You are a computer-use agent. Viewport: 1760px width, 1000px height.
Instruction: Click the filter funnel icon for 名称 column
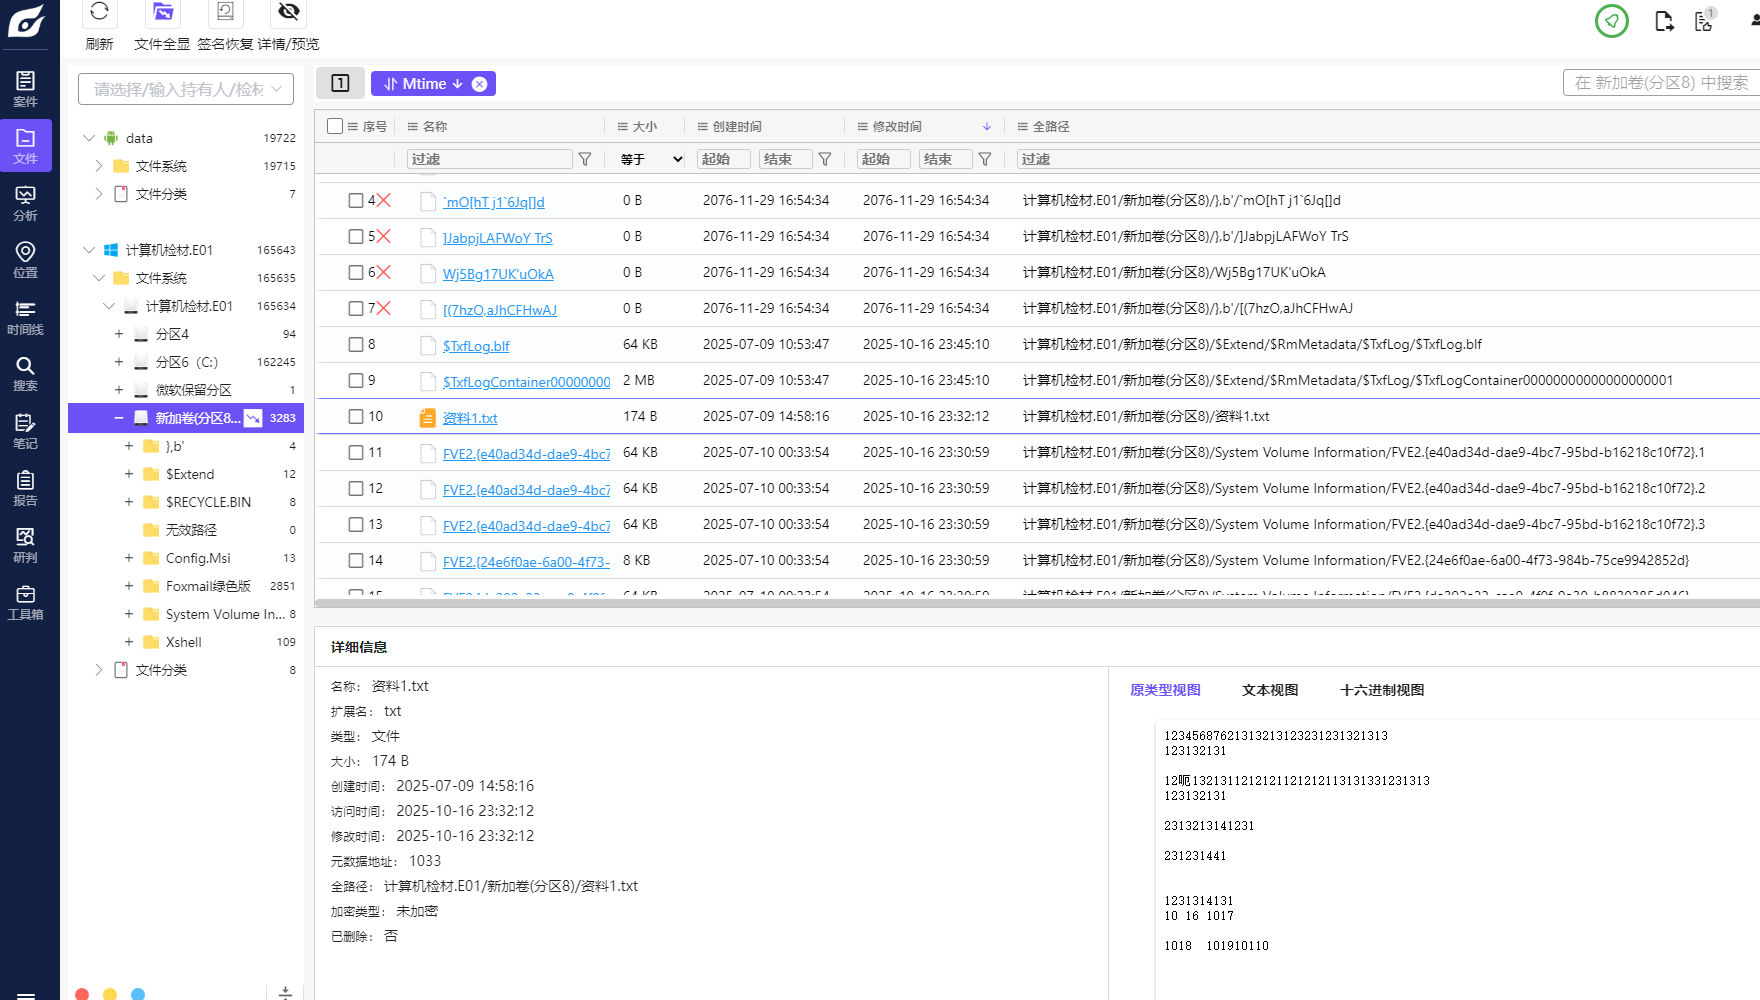(585, 159)
